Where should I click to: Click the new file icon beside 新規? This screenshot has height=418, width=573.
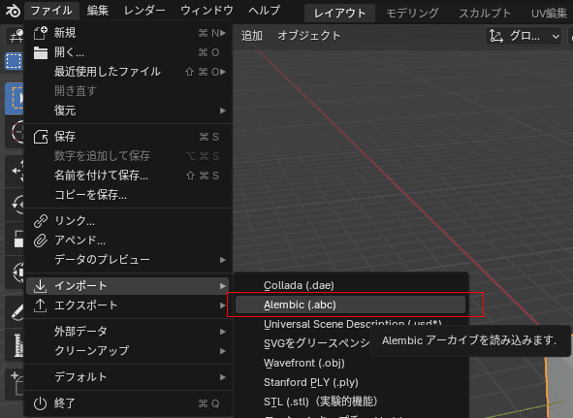coord(40,33)
